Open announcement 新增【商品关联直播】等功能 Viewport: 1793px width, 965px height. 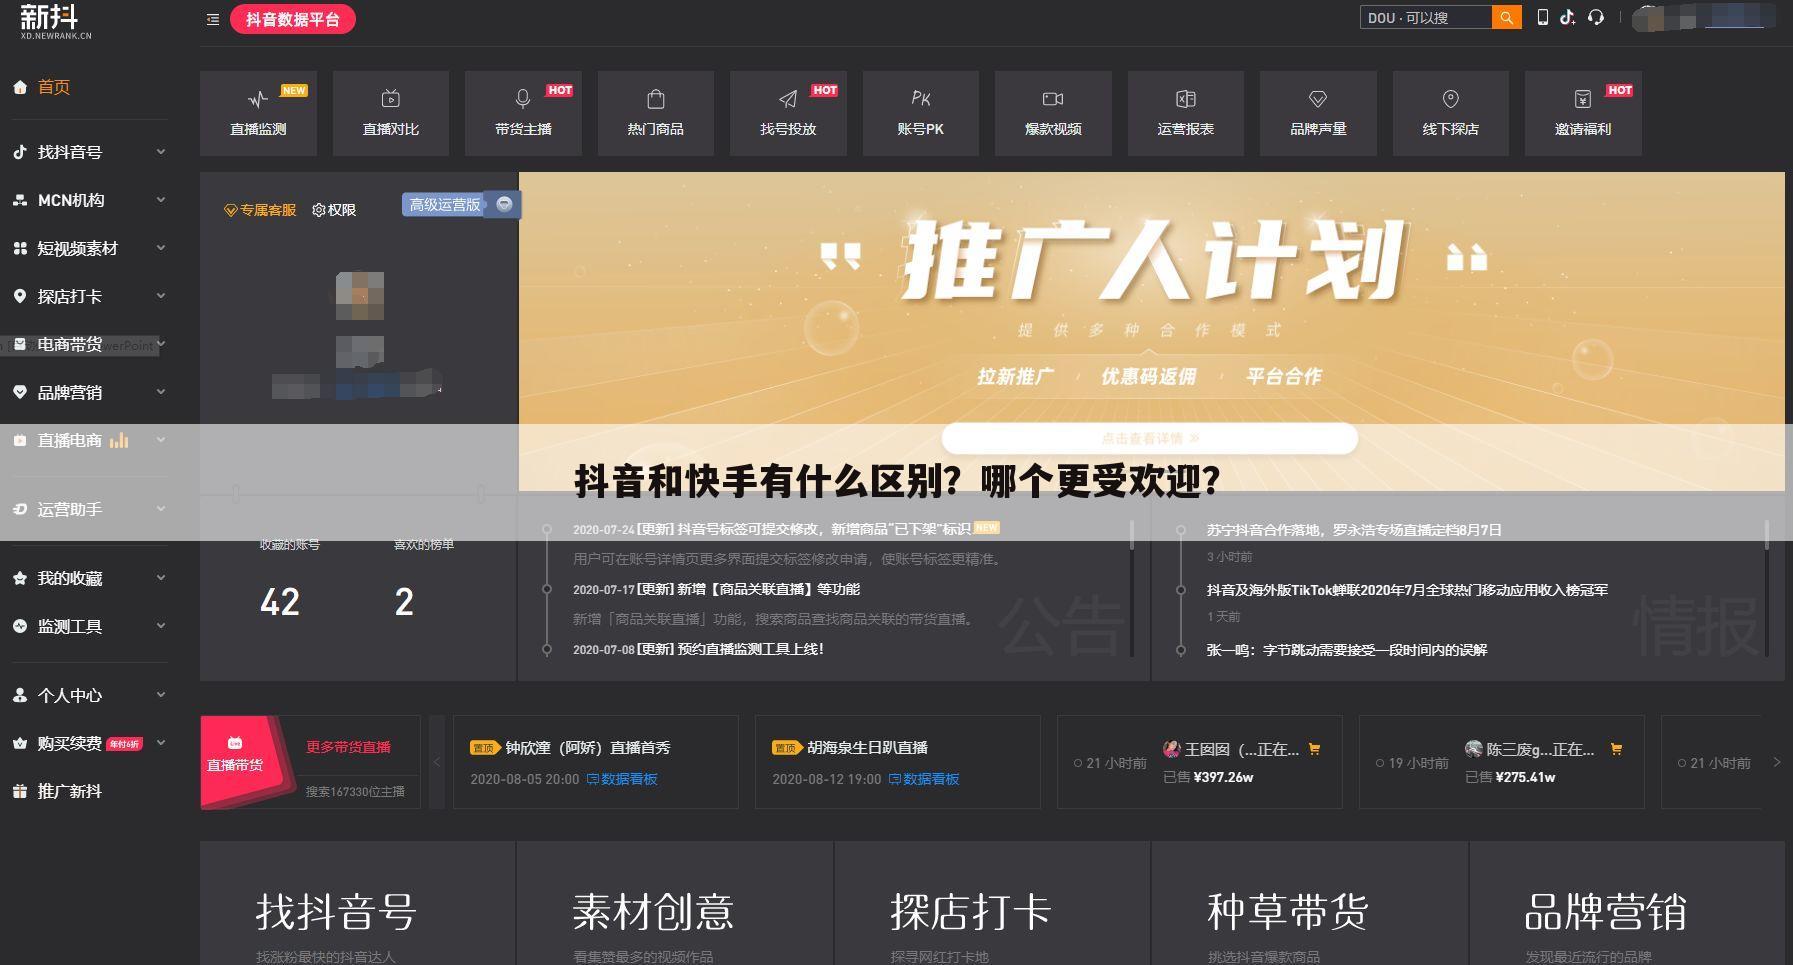pos(716,589)
